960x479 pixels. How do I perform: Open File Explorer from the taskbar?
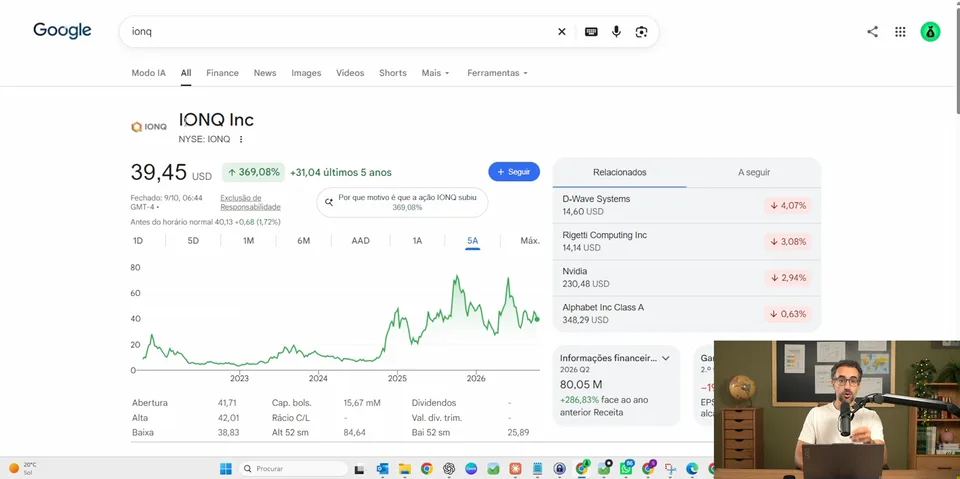405,469
